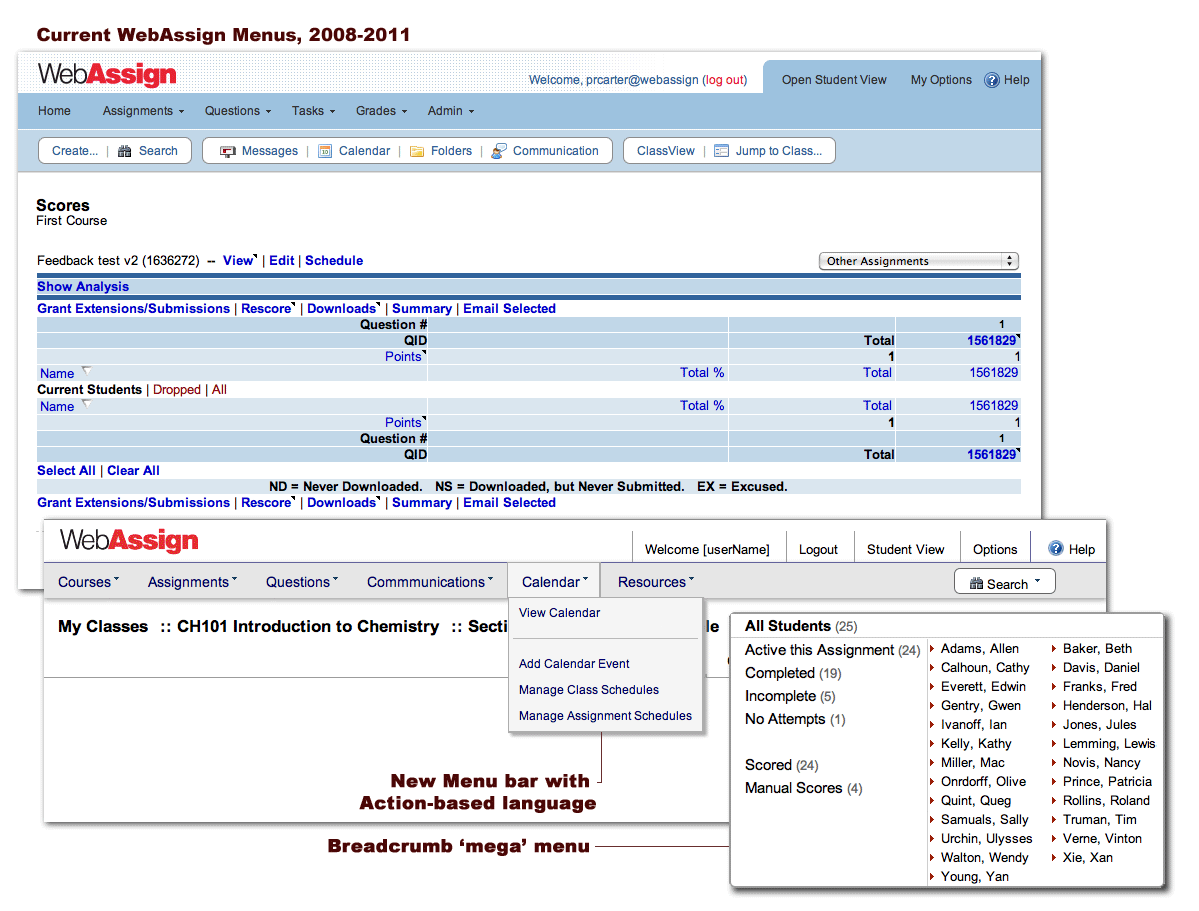Click the upper Total % column header
Viewport: 1199px width, 911px height.
[x=702, y=373]
